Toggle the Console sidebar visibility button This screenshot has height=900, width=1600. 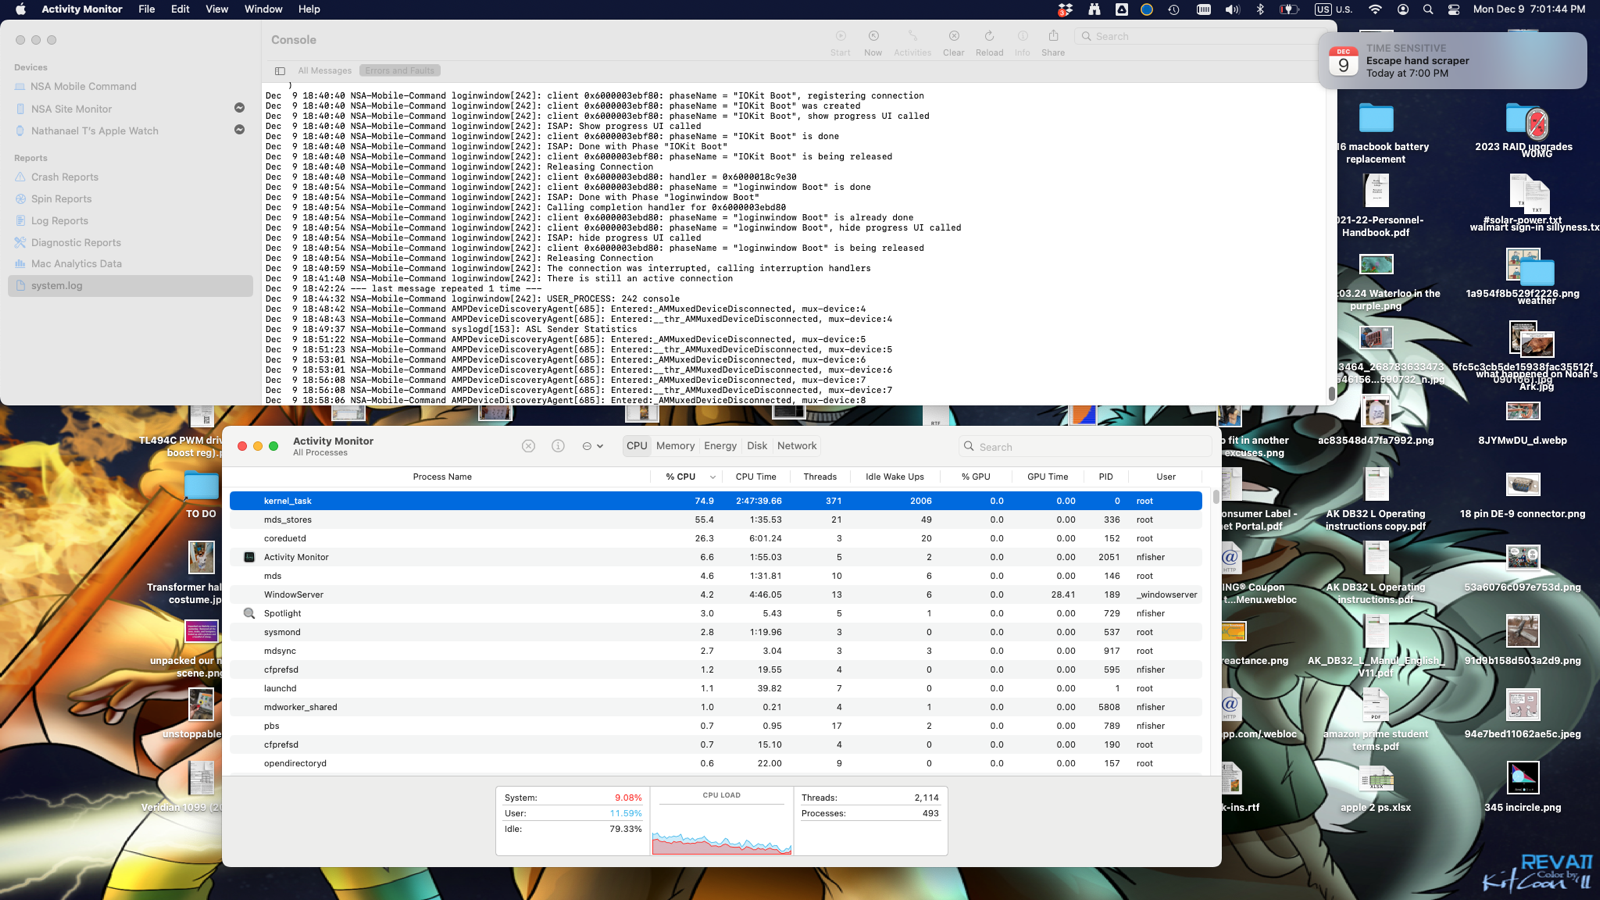(280, 71)
